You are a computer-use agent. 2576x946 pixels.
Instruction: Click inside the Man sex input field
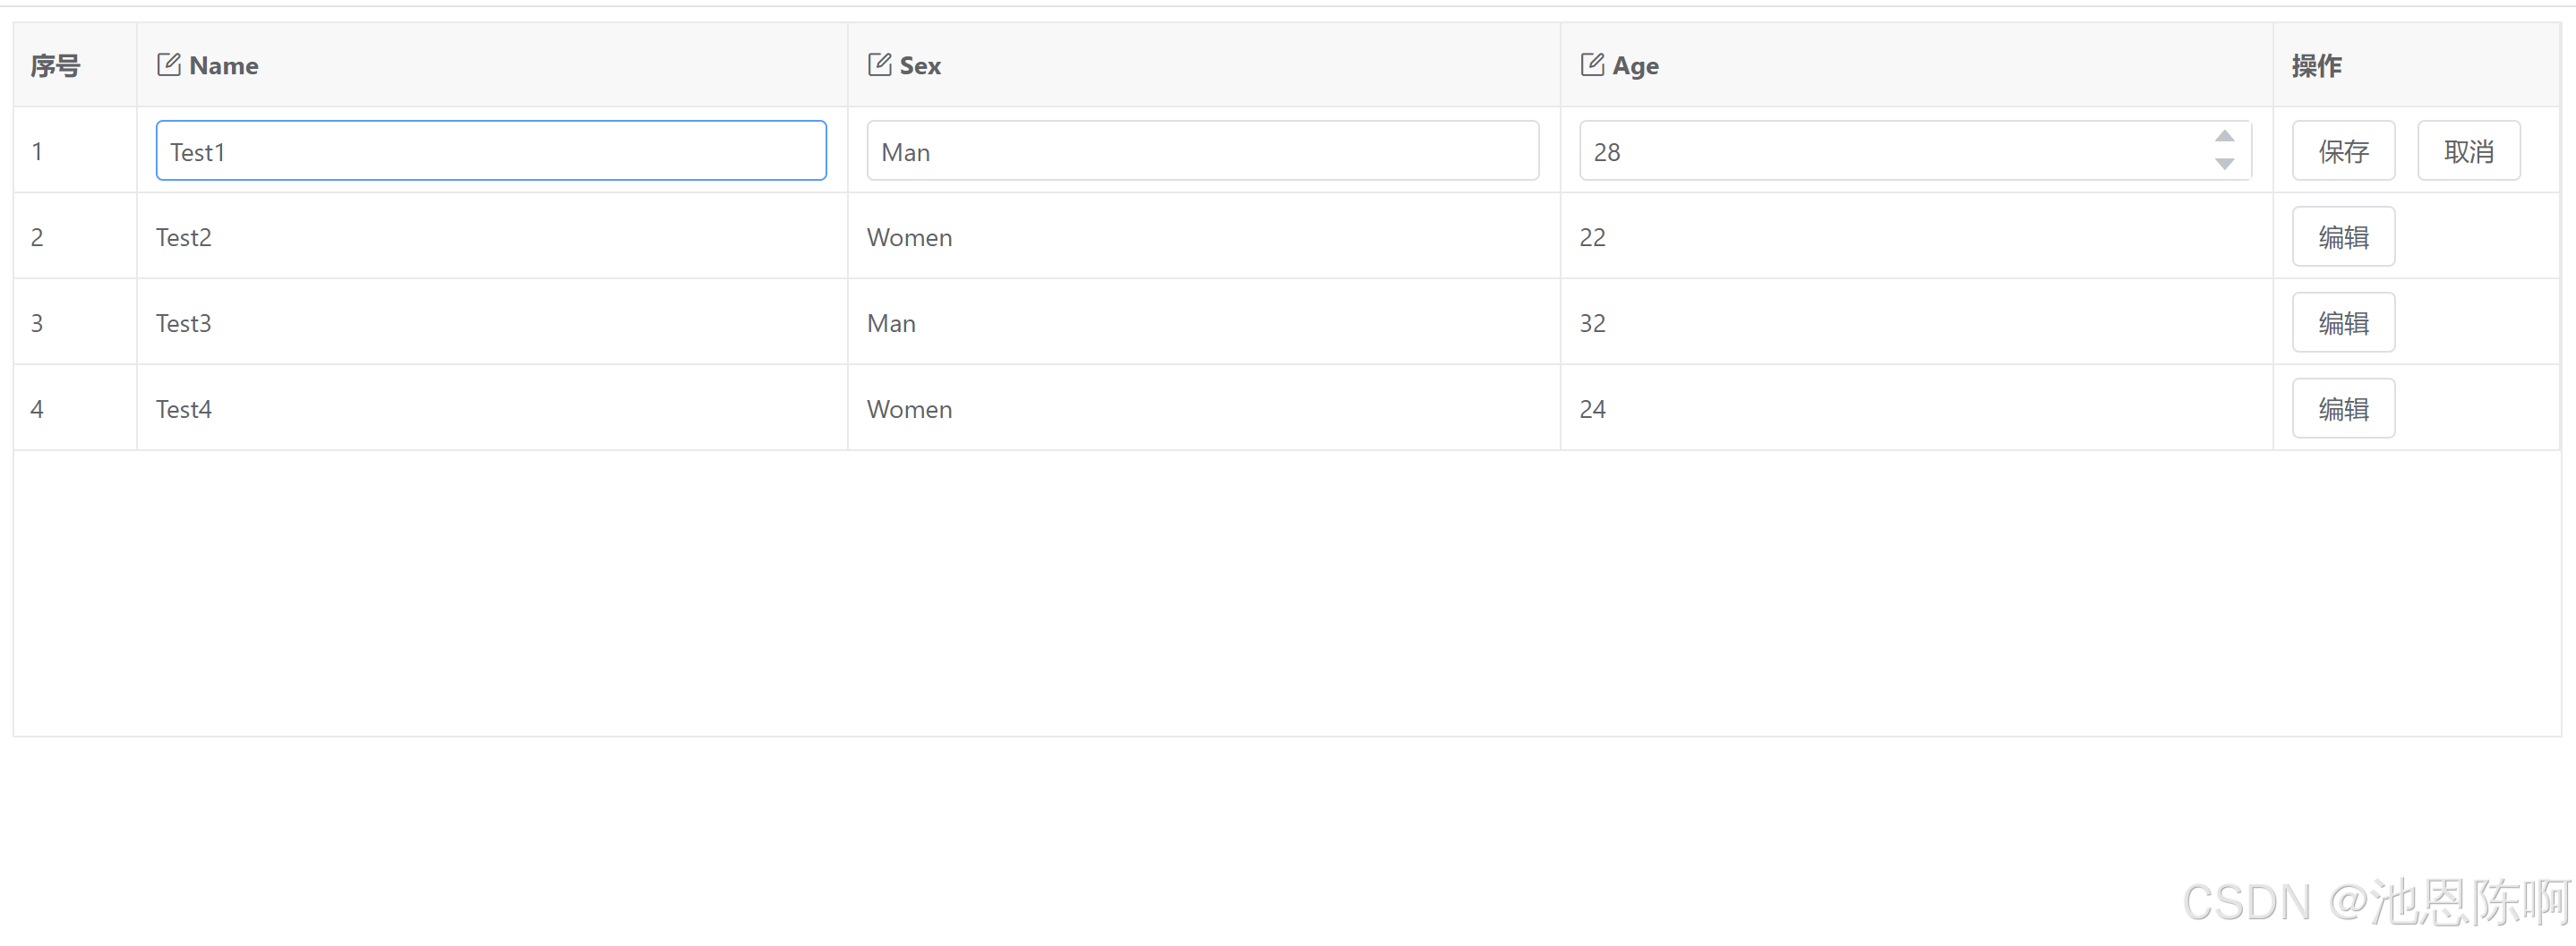point(1200,150)
